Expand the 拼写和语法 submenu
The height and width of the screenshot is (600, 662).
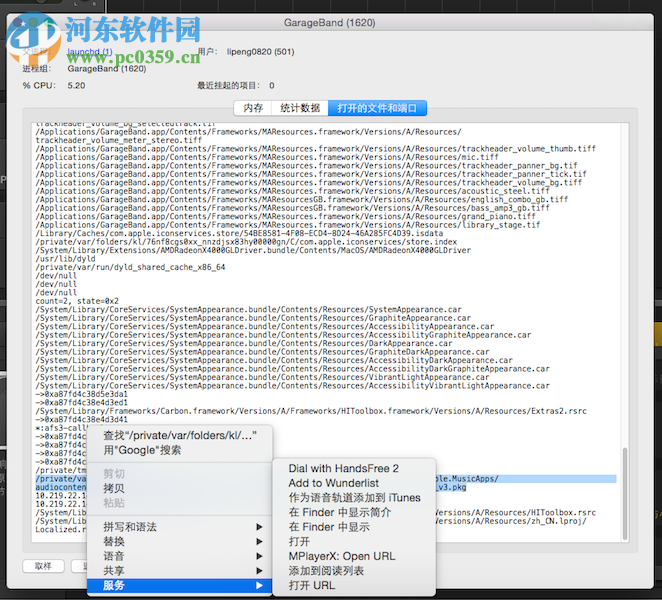(x=179, y=527)
